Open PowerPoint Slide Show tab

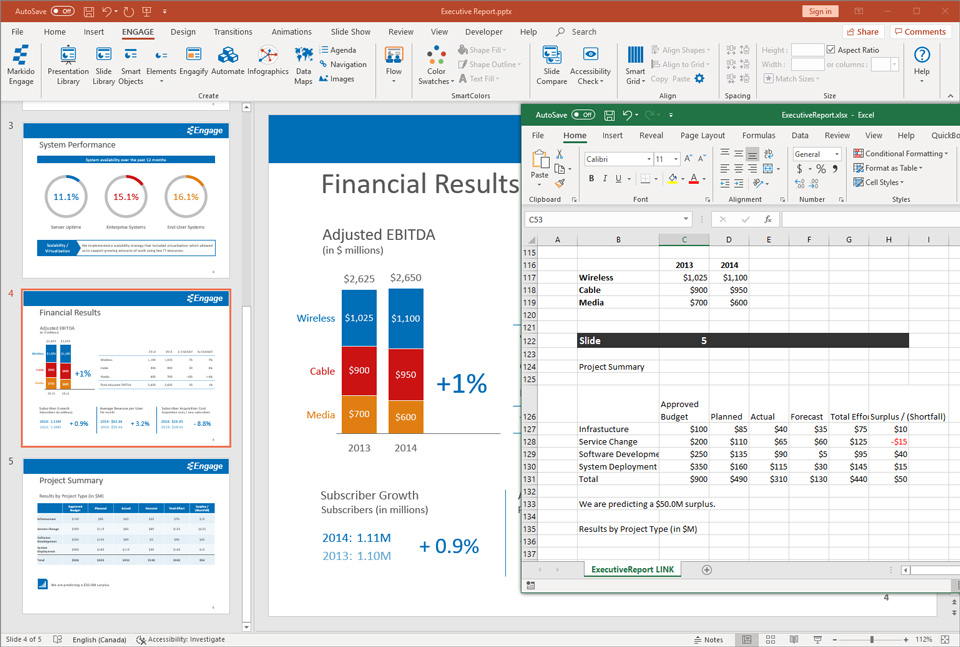(351, 32)
